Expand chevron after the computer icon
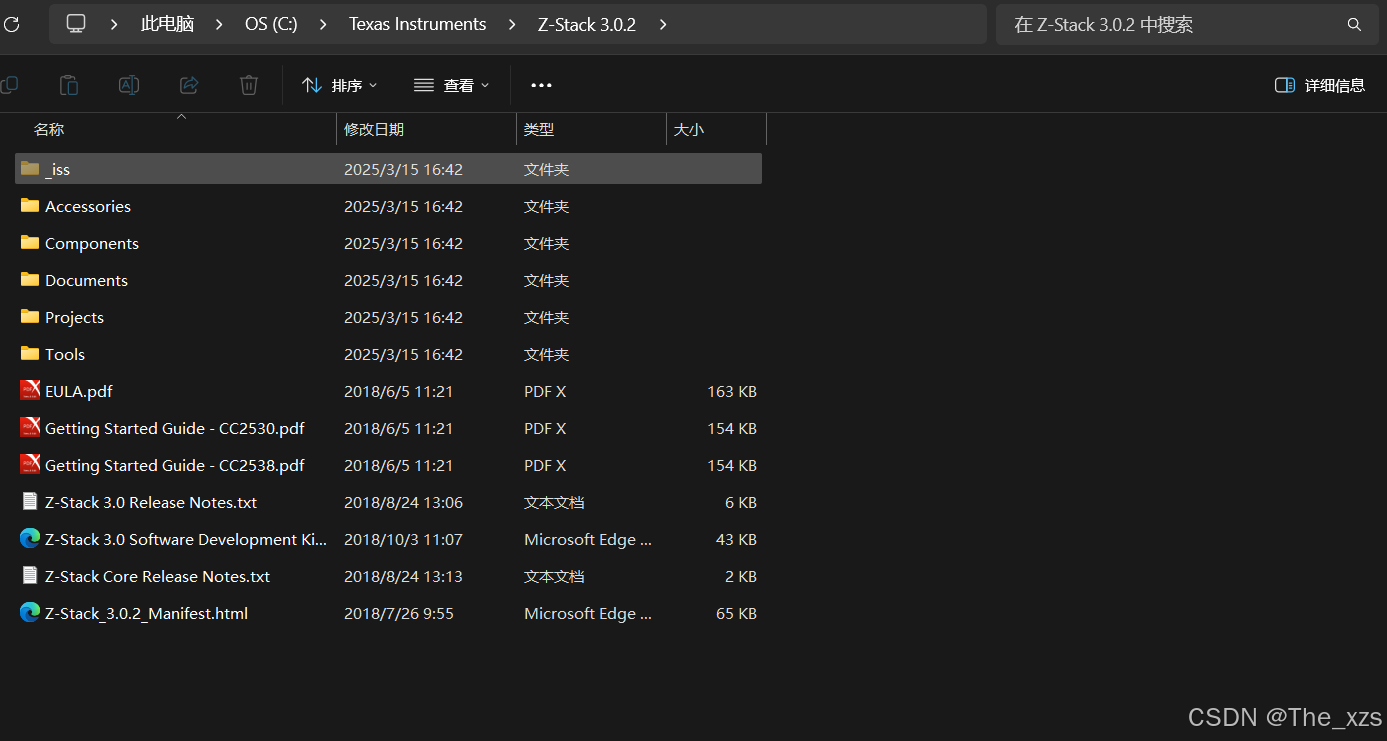1387x741 pixels. pyautogui.click(x=114, y=24)
